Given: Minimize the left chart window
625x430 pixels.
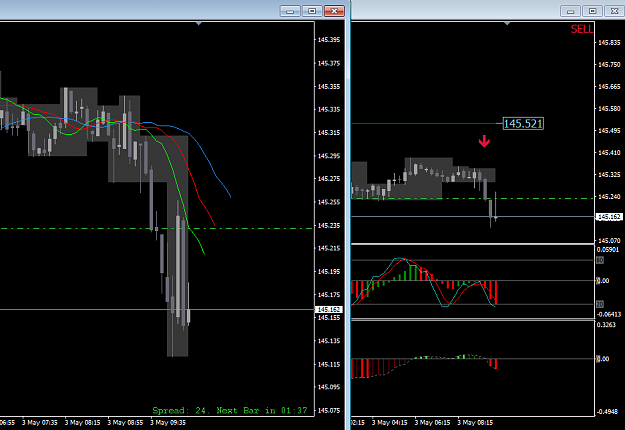Looking at the screenshot, I should pos(290,11).
